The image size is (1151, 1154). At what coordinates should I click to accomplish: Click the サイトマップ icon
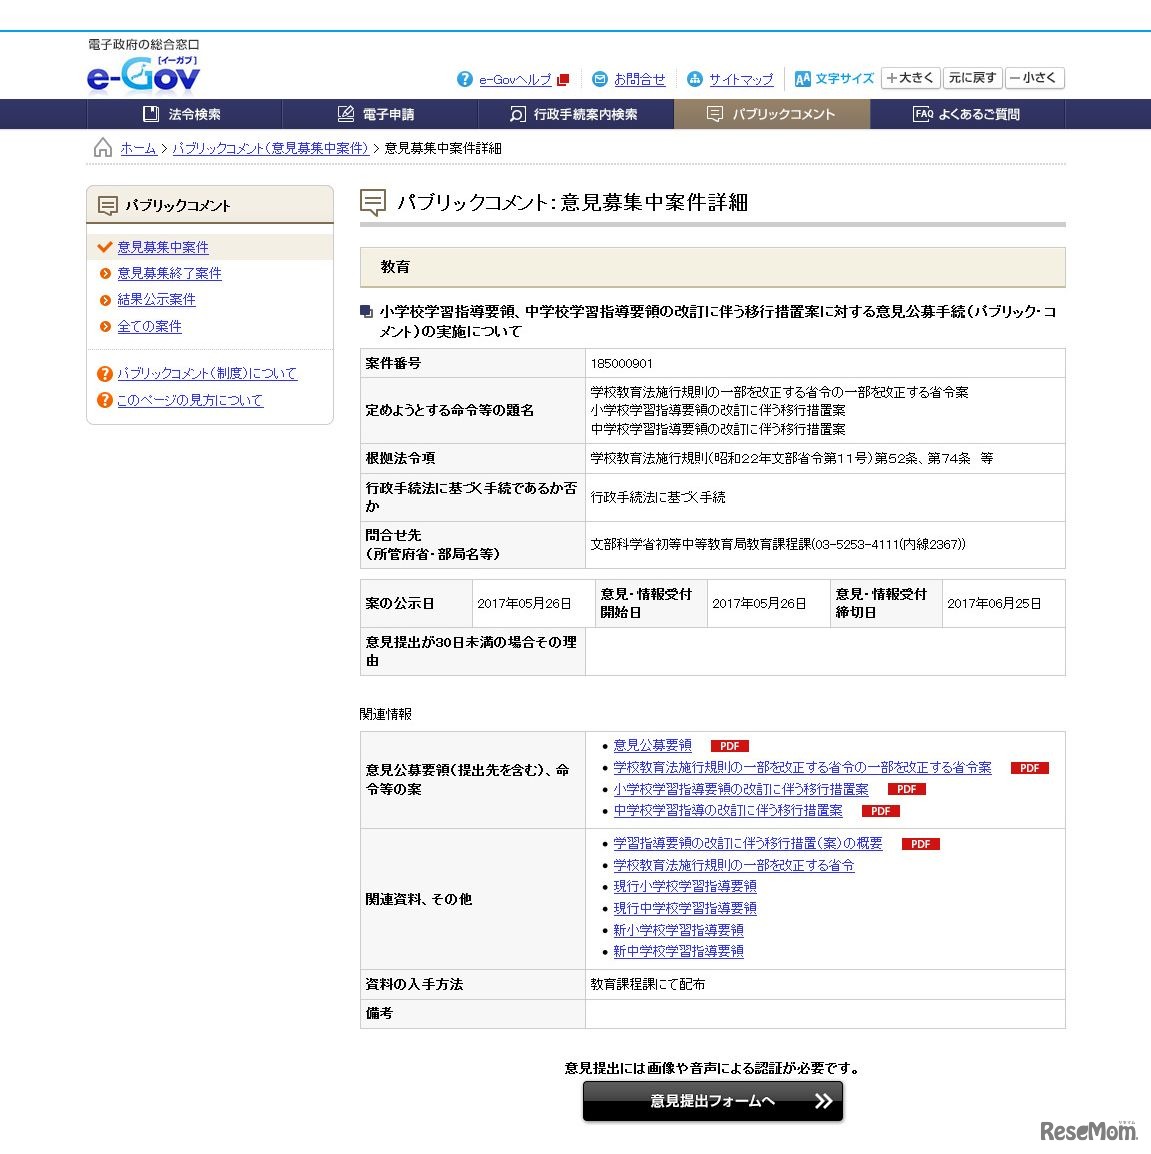pyautogui.click(x=696, y=78)
